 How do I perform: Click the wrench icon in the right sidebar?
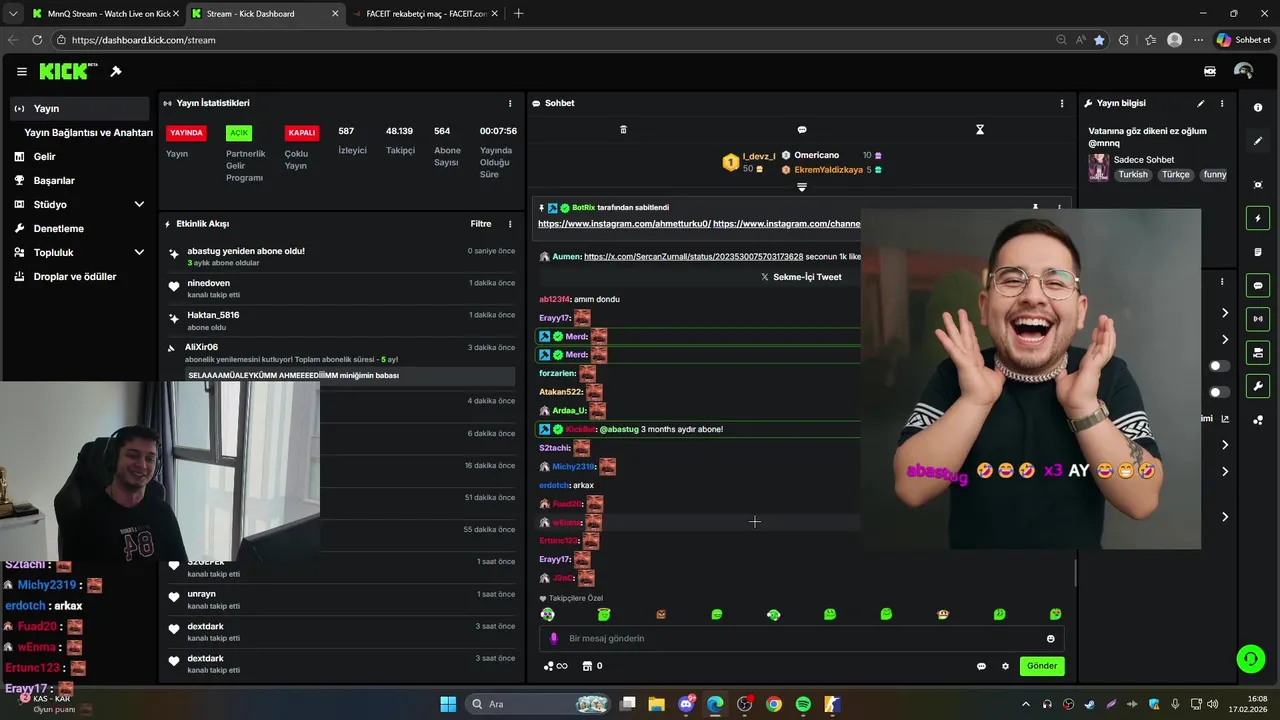click(x=1258, y=386)
